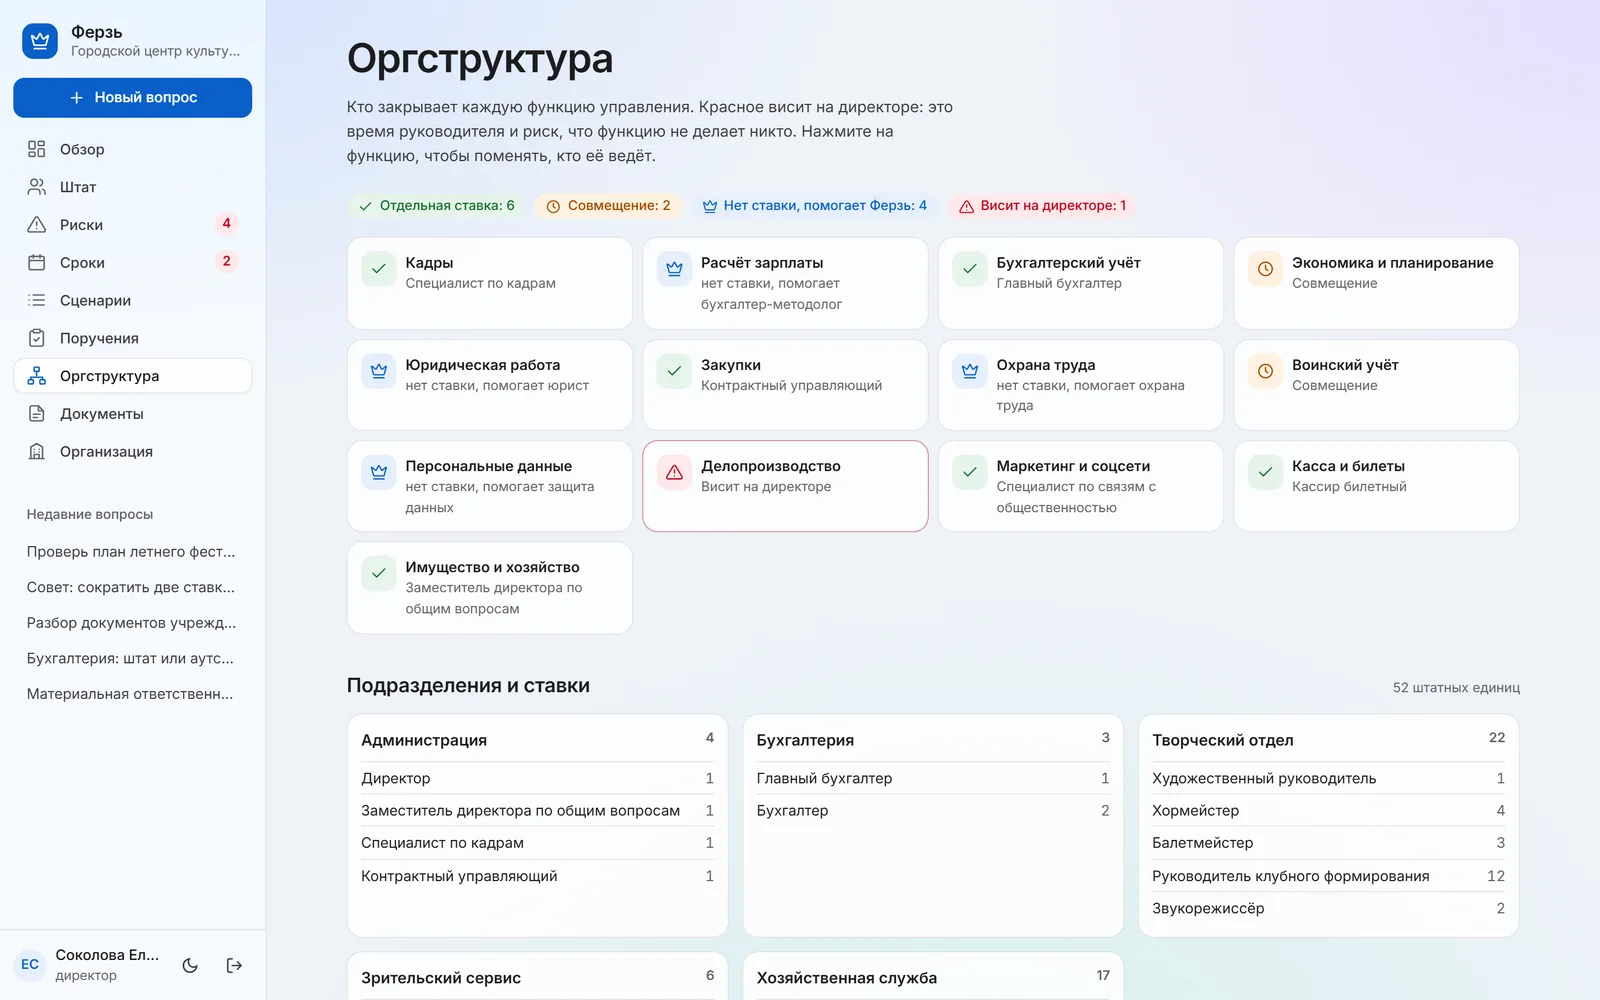Click the Штат people icon
The image size is (1600, 1000).
point(37,187)
